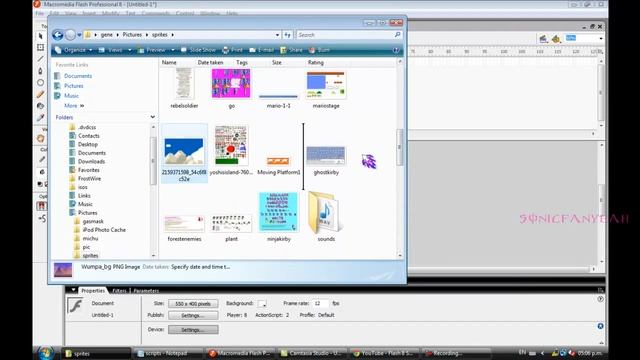Screen dimensions: 640x360
Task: Toggle the Snap to Objects magnet option
Action: click(41, 206)
